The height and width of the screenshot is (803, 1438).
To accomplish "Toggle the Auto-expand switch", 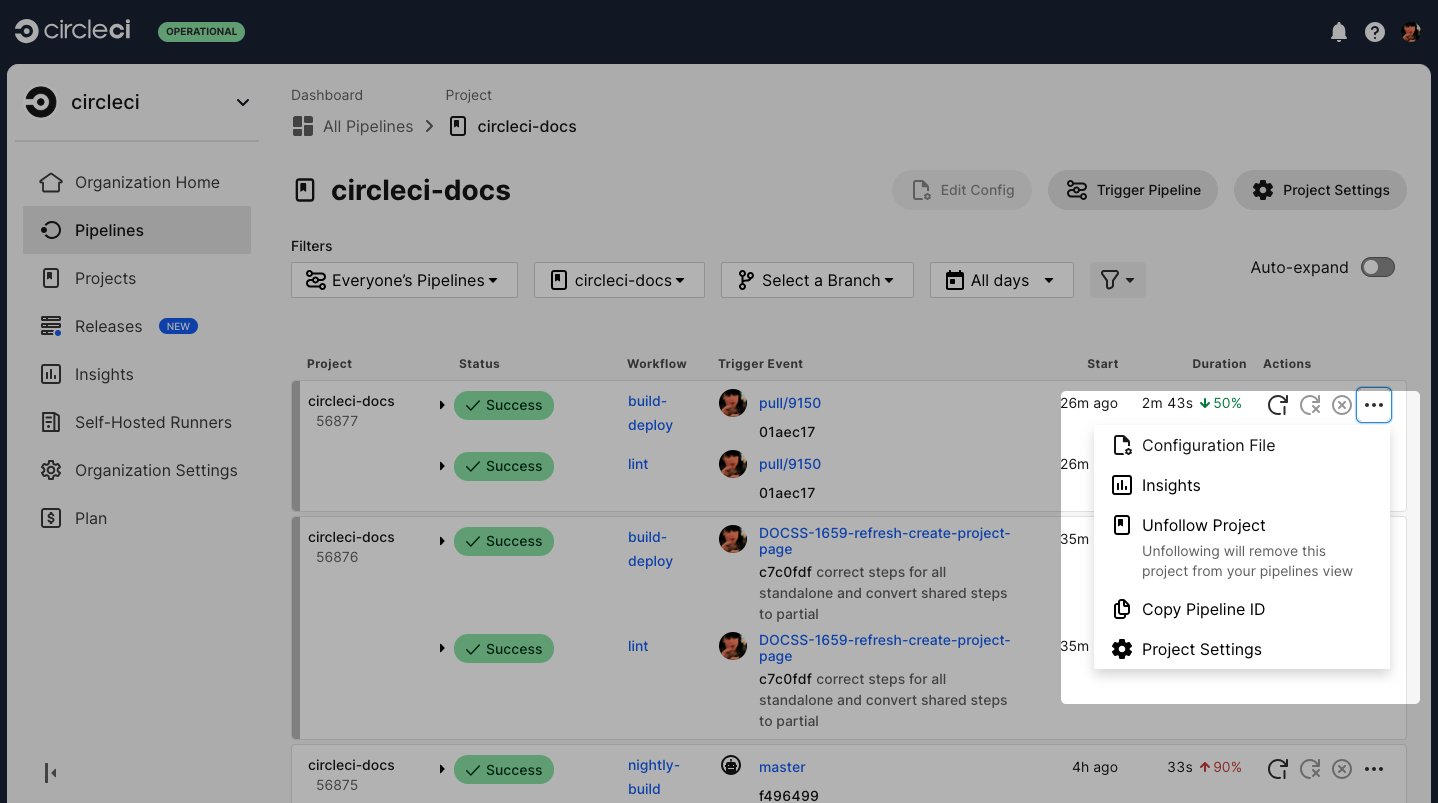I will pos(1378,267).
